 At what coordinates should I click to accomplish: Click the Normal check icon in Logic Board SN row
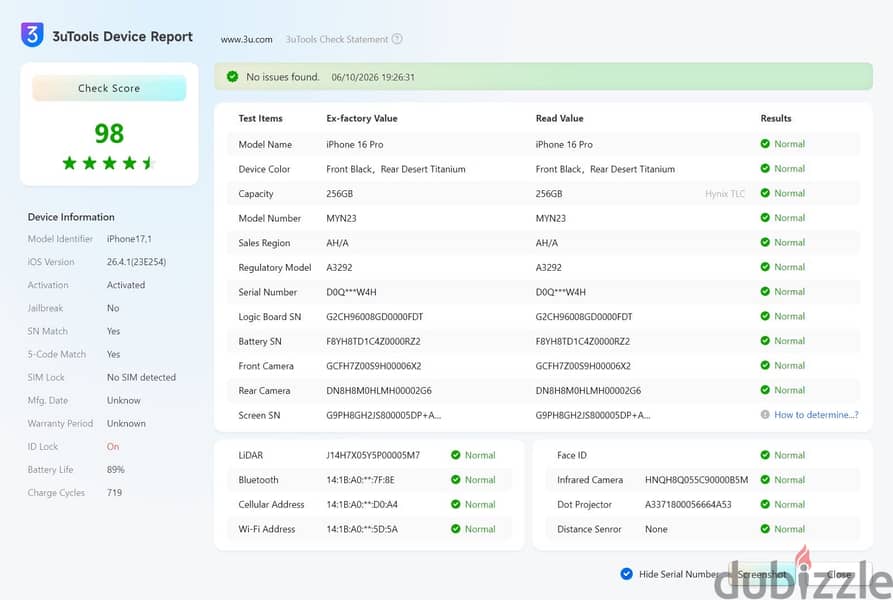coord(765,316)
